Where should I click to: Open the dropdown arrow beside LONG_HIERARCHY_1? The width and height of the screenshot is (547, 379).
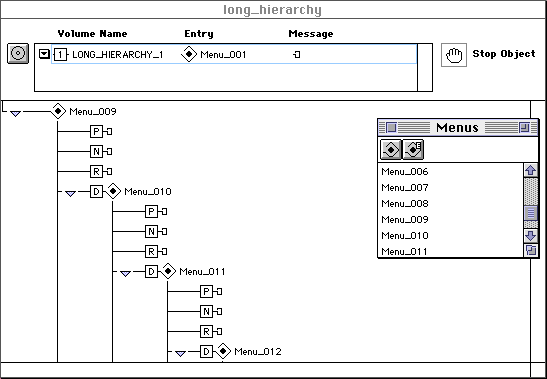44,54
